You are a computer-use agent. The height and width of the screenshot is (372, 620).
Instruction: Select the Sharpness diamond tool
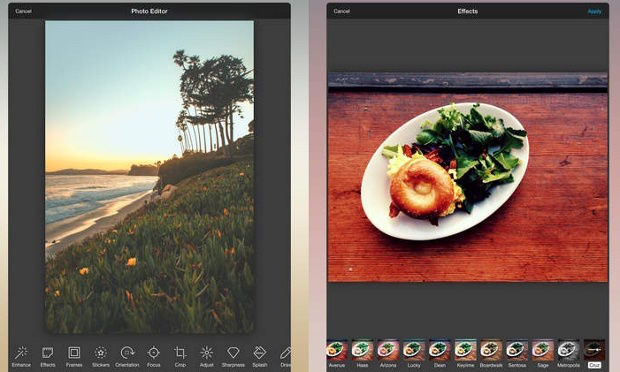[x=233, y=356]
